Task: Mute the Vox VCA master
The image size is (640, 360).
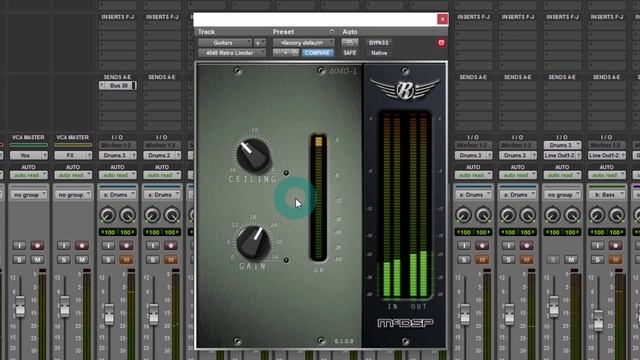Action: (x=37, y=260)
